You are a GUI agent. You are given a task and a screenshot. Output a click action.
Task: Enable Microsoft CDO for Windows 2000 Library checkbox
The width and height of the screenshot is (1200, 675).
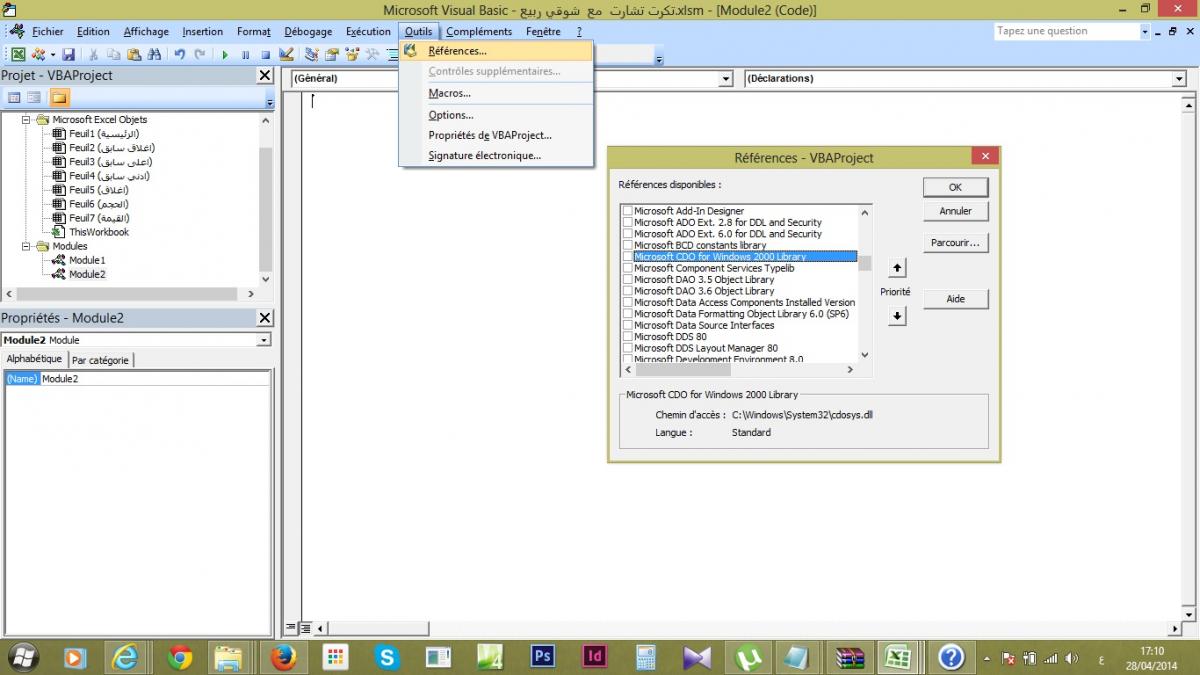[627, 257]
